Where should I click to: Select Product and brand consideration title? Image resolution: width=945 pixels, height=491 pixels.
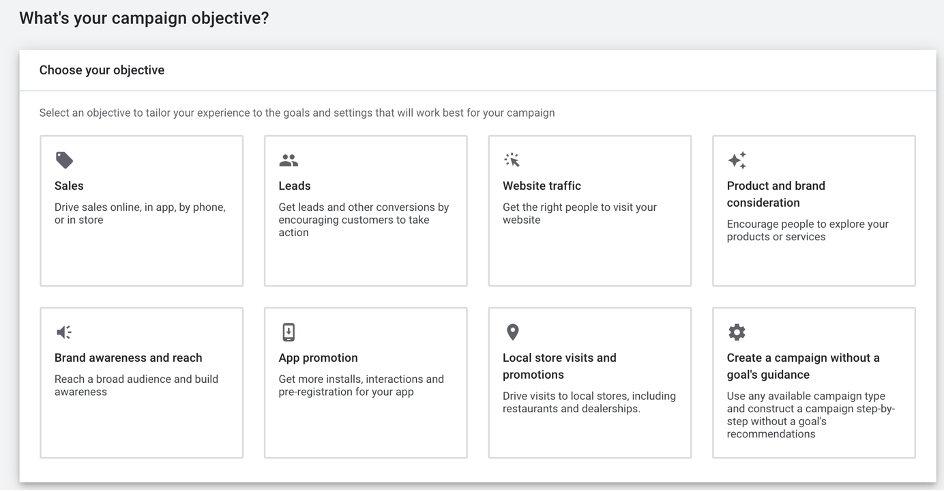[x=776, y=194]
